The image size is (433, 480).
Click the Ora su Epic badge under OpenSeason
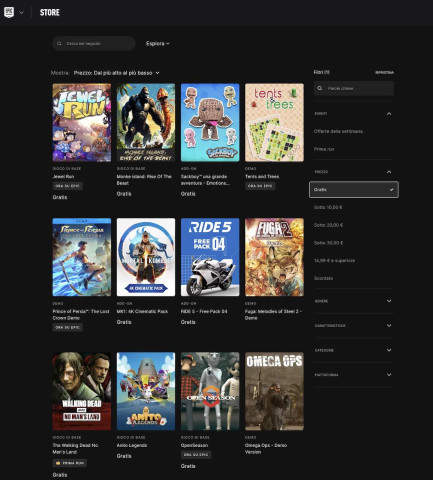click(x=196, y=455)
